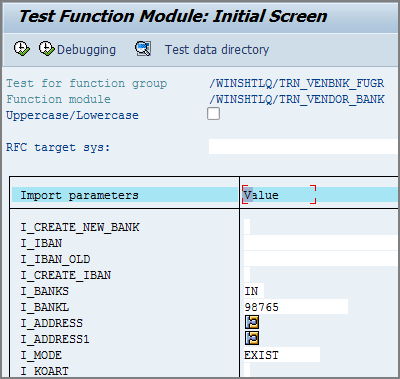Click the I_CREATE_NEW_BANK value field
This screenshot has width=400, height=379.
247,227
